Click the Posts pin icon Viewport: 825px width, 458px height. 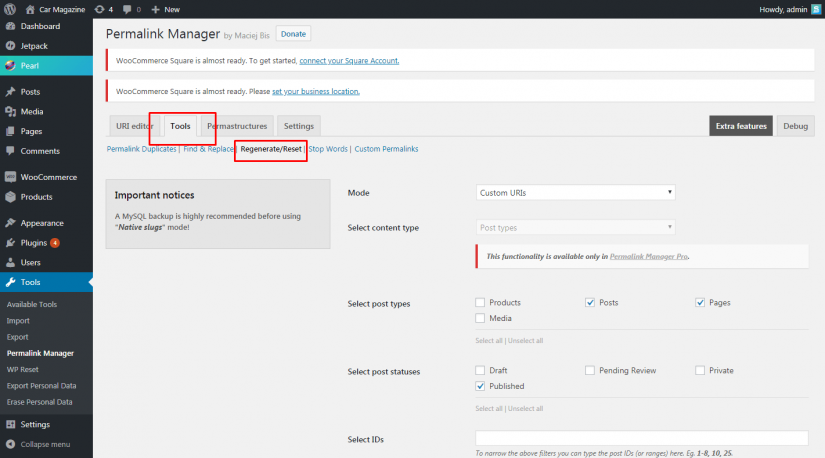(x=11, y=92)
